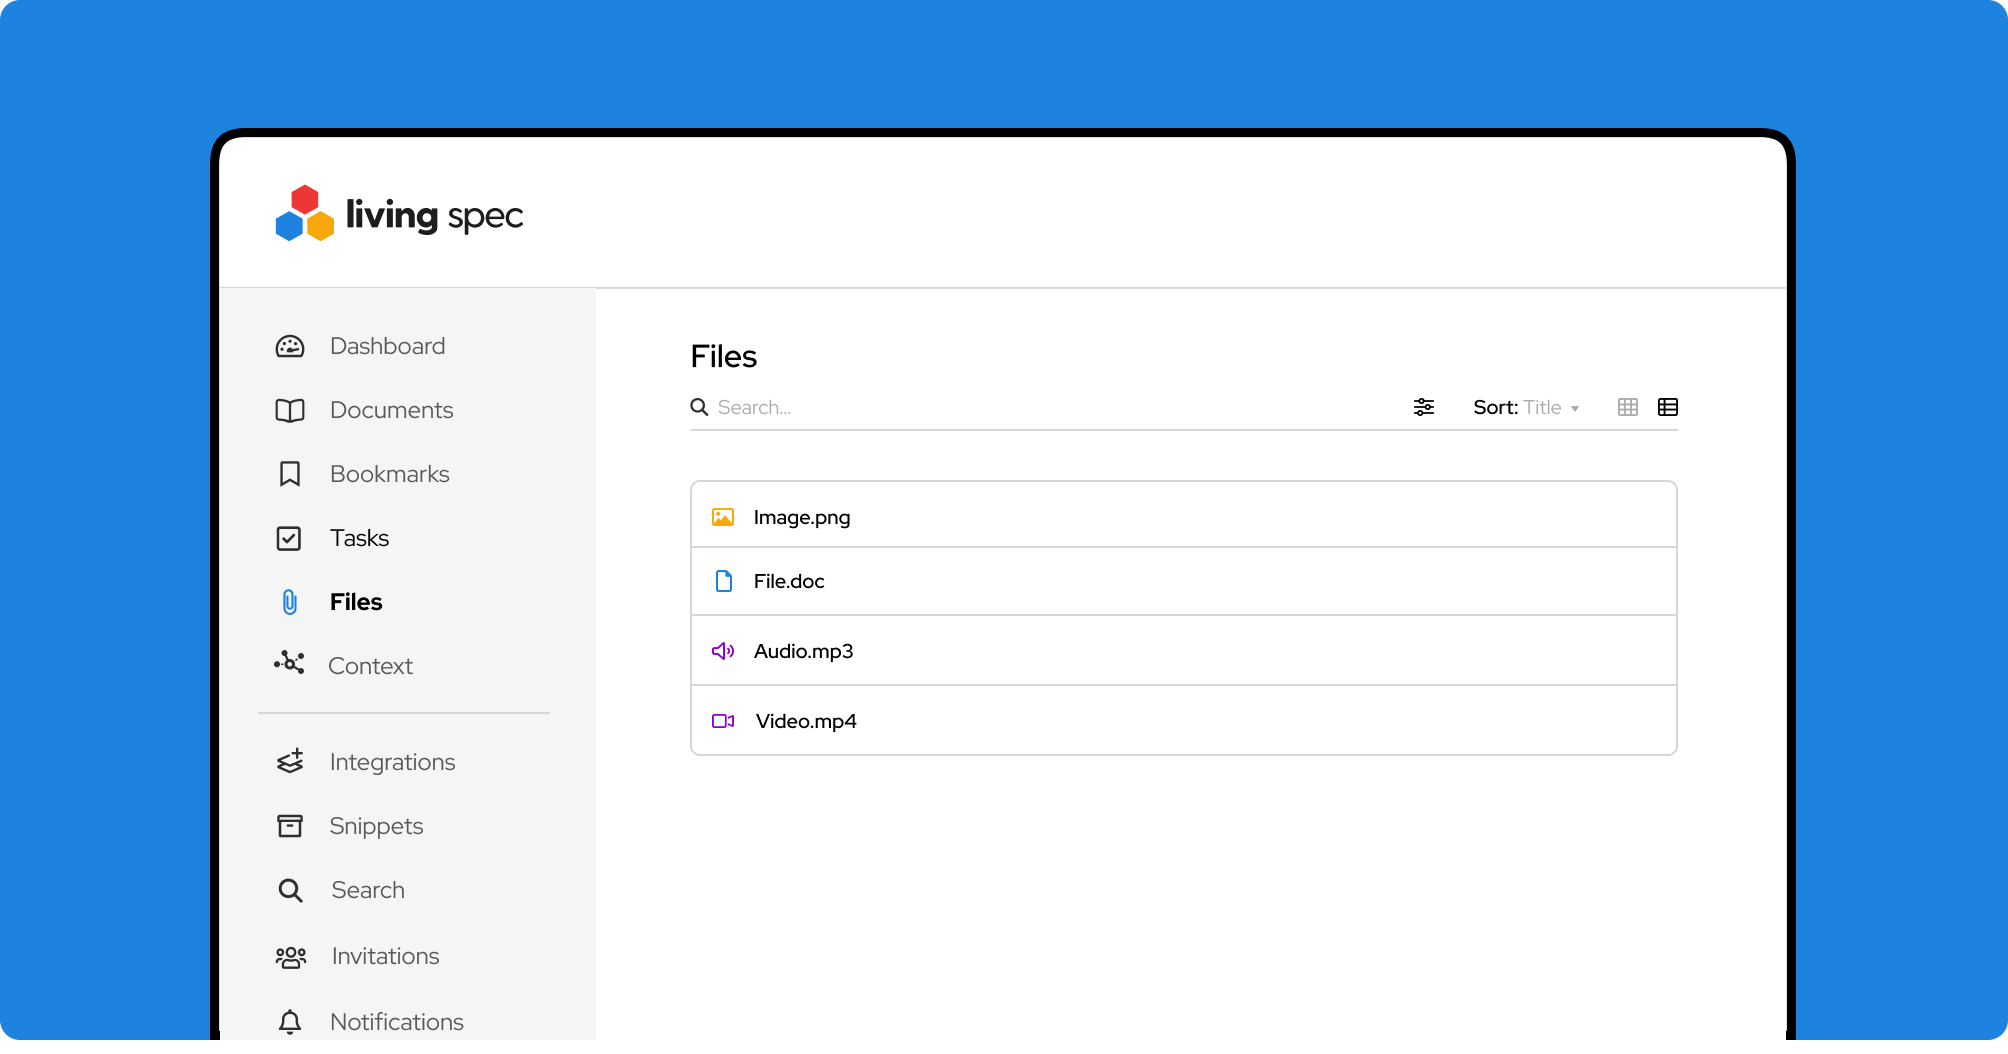Click the Snippets archive box icon
Image resolution: width=2008 pixels, height=1054 pixels.
click(x=290, y=826)
